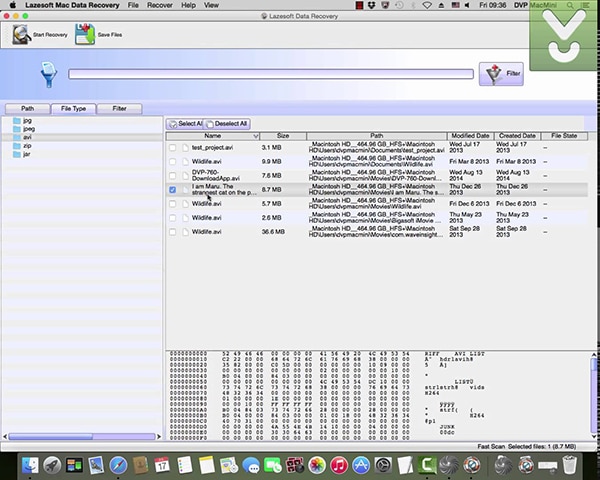The width and height of the screenshot is (600, 480).
Task: Click the file icon beside test_project.avi
Action: click(x=186, y=148)
